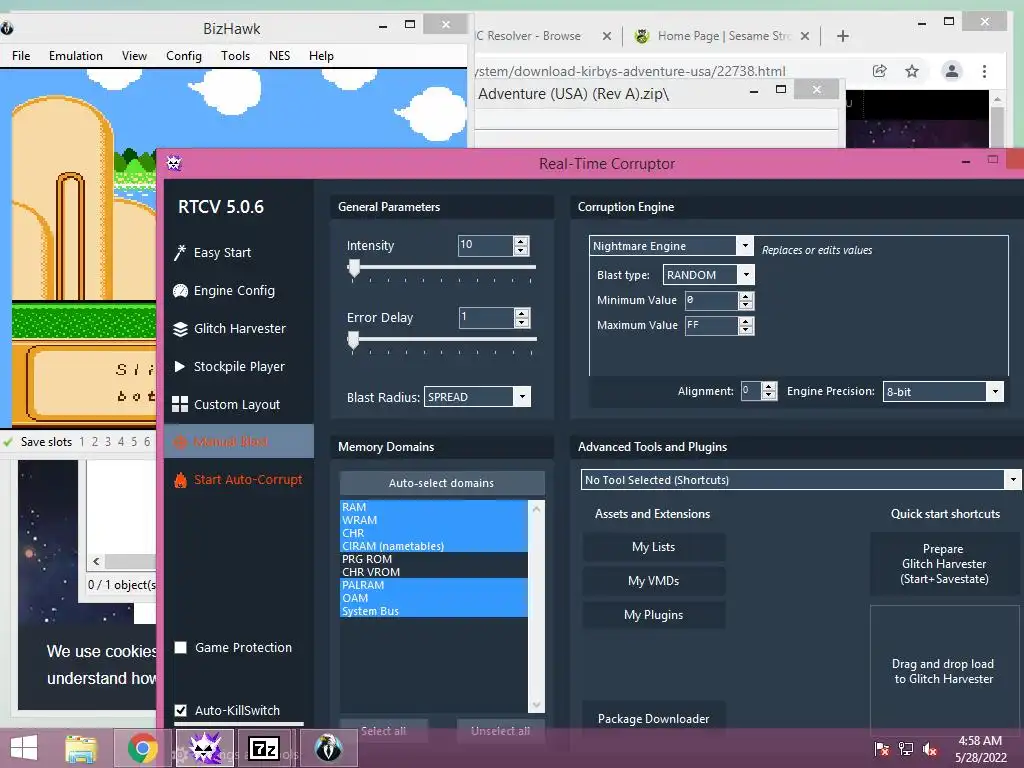Toggle System Bus memory domain
Image resolution: width=1024 pixels, height=768 pixels.
434,611
